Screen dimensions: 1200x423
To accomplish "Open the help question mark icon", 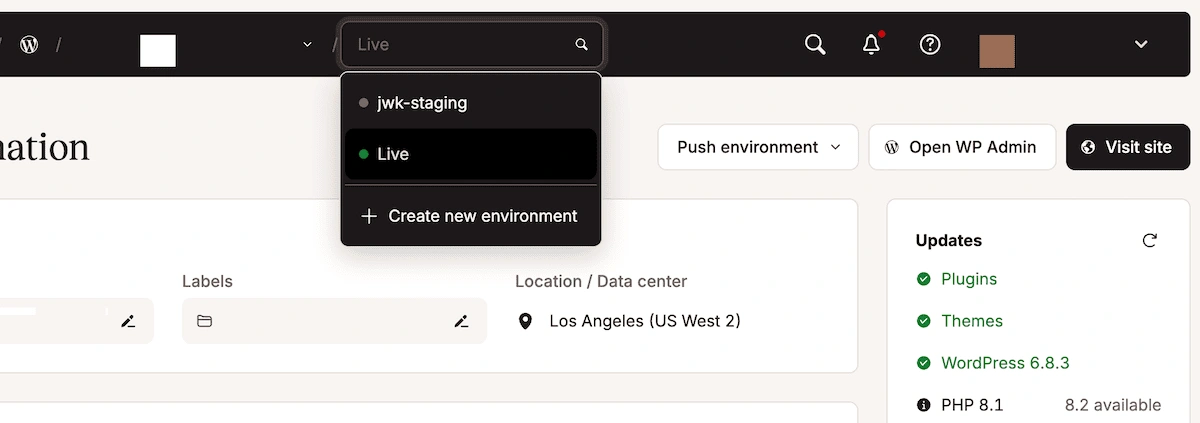I will click(x=930, y=45).
